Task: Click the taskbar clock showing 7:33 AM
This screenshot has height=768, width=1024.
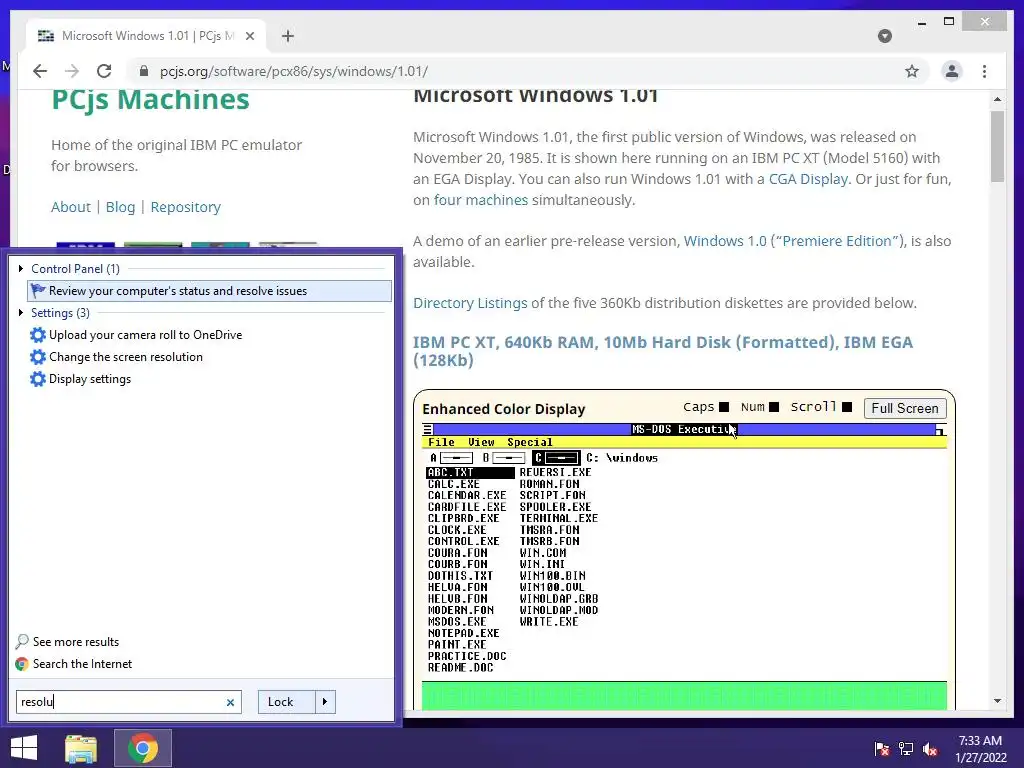Action: pos(980,749)
